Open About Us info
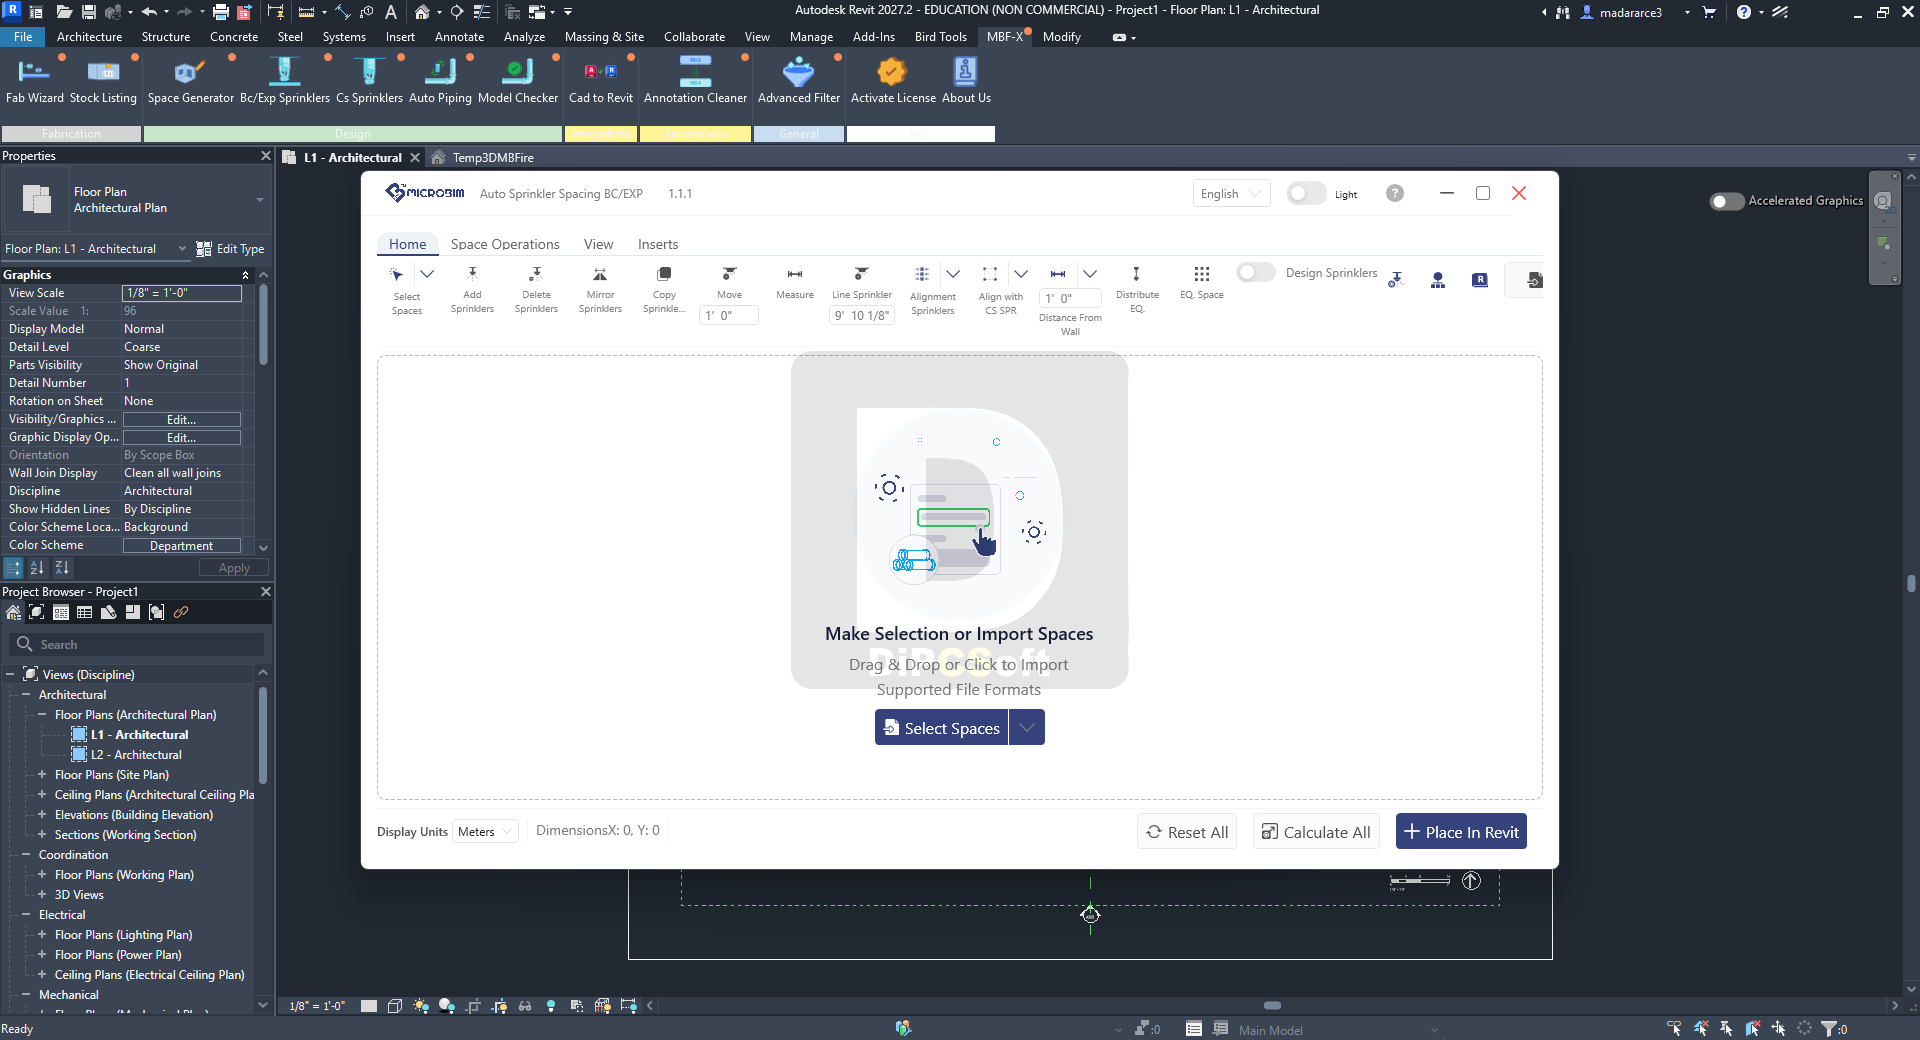Viewport: 1920px width, 1040px height. coord(966,80)
